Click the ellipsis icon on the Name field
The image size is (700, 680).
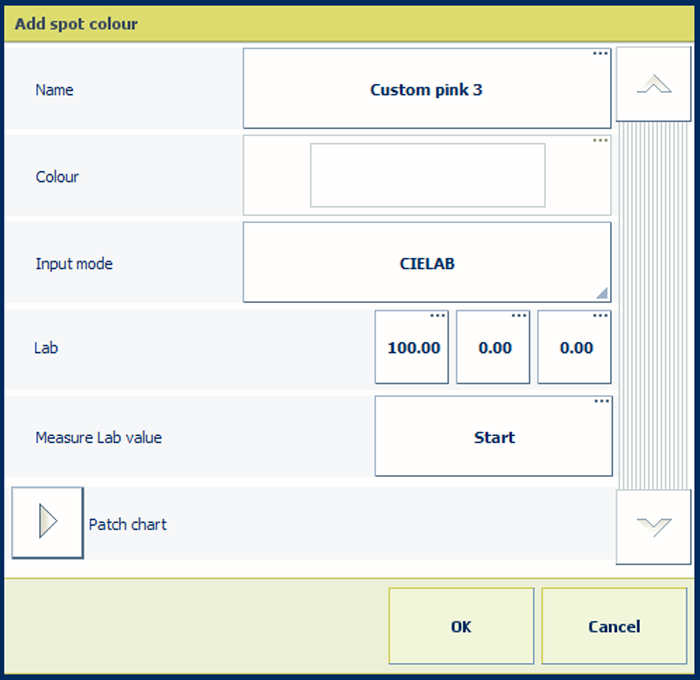pyautogui.click(x=600, y=54)
